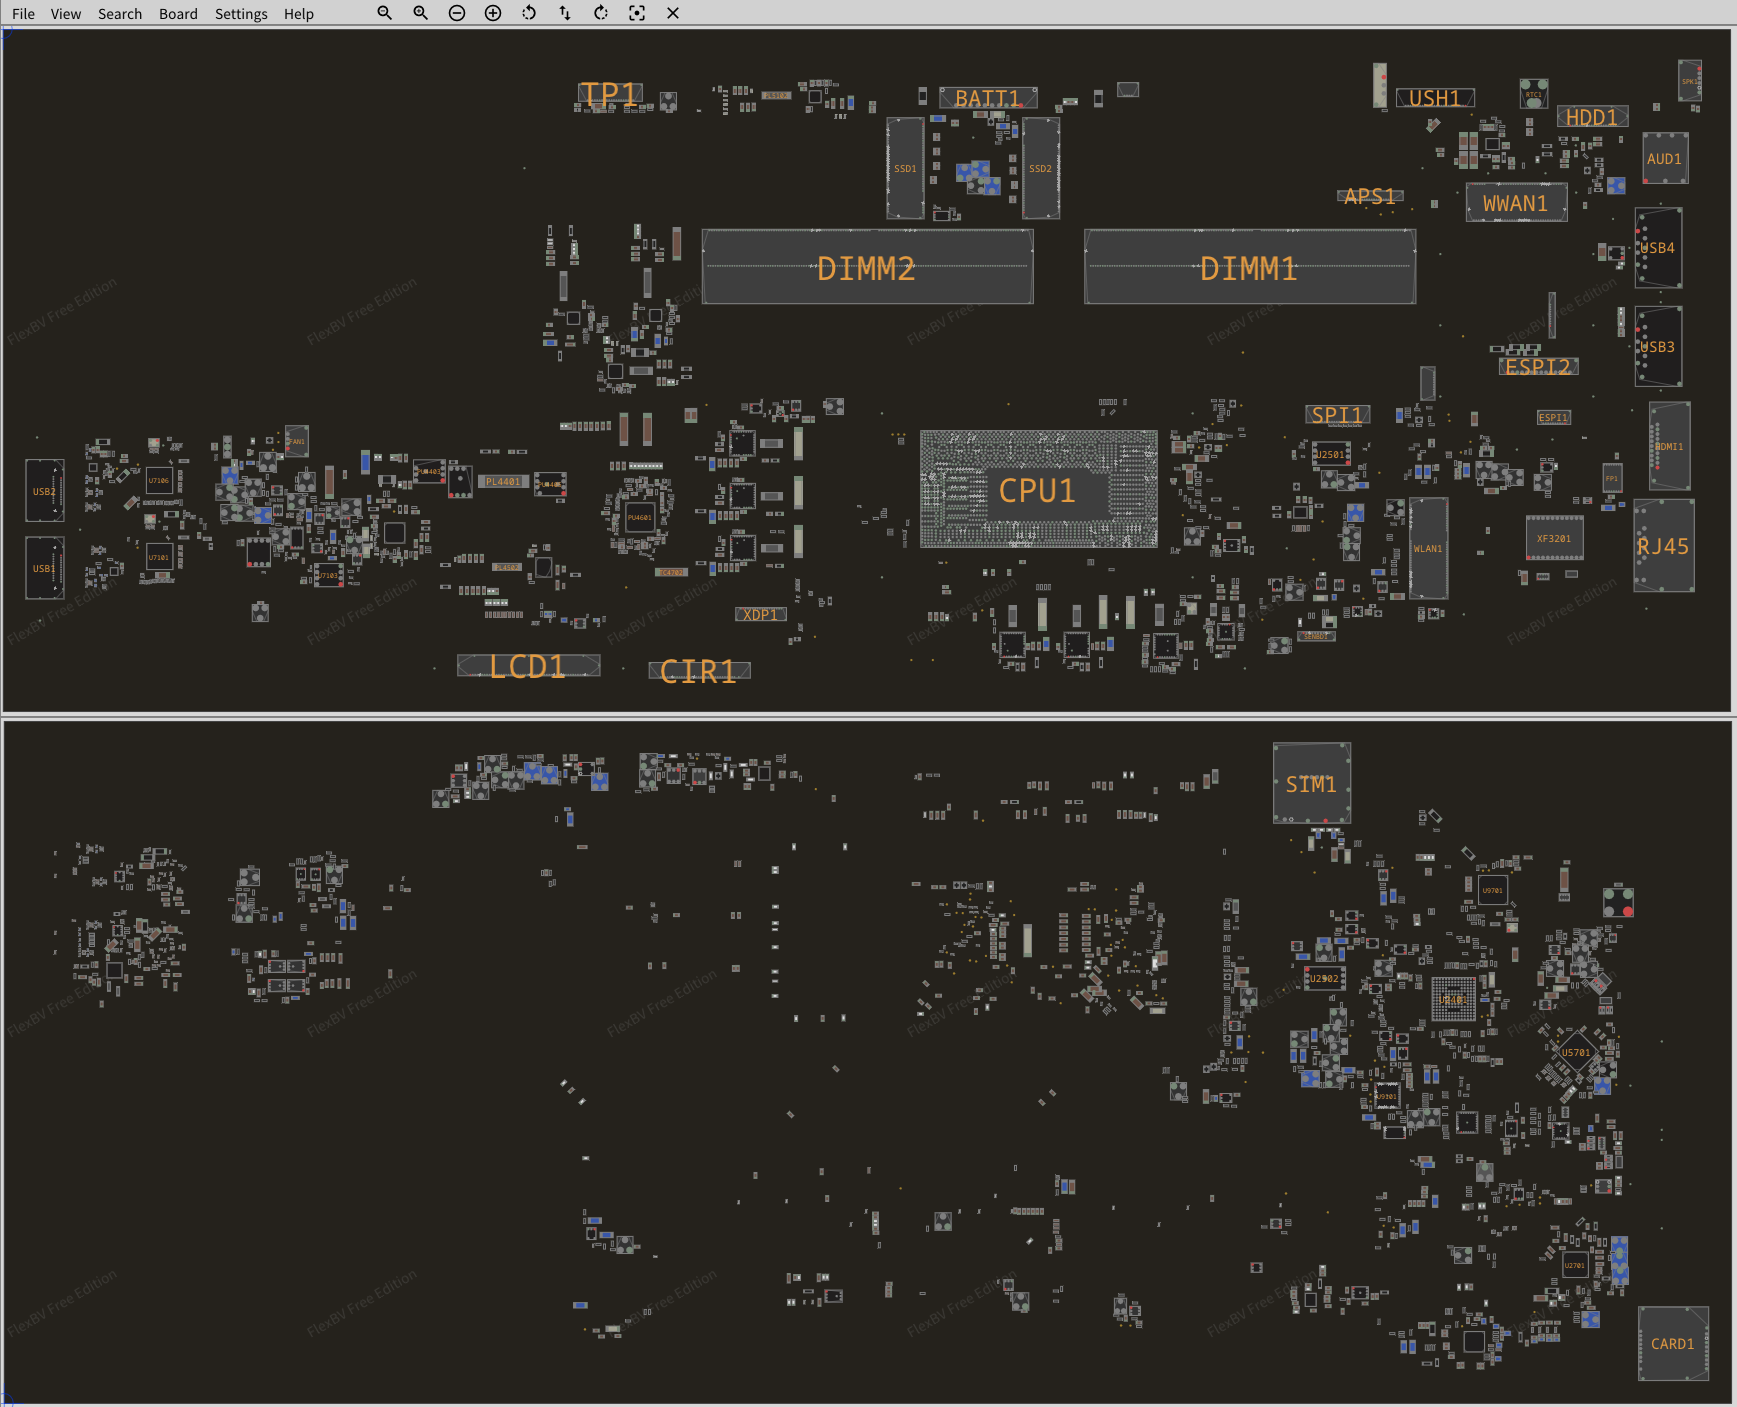Image resolution: width=1737 pixels, height=1407 pixels.
Task: Click the fit-to-view target icon
Action: [x=637, y=13]
